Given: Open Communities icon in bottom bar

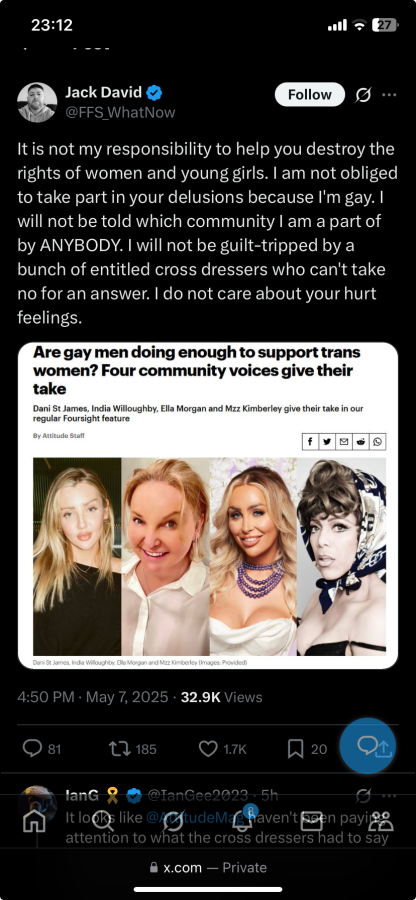Looking at the screenshot, I should point(381,821).
